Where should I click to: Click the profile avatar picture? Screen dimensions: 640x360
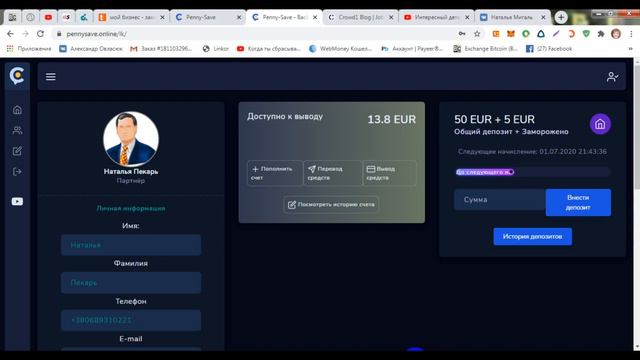pyautogui.click(x=131, y=139)
